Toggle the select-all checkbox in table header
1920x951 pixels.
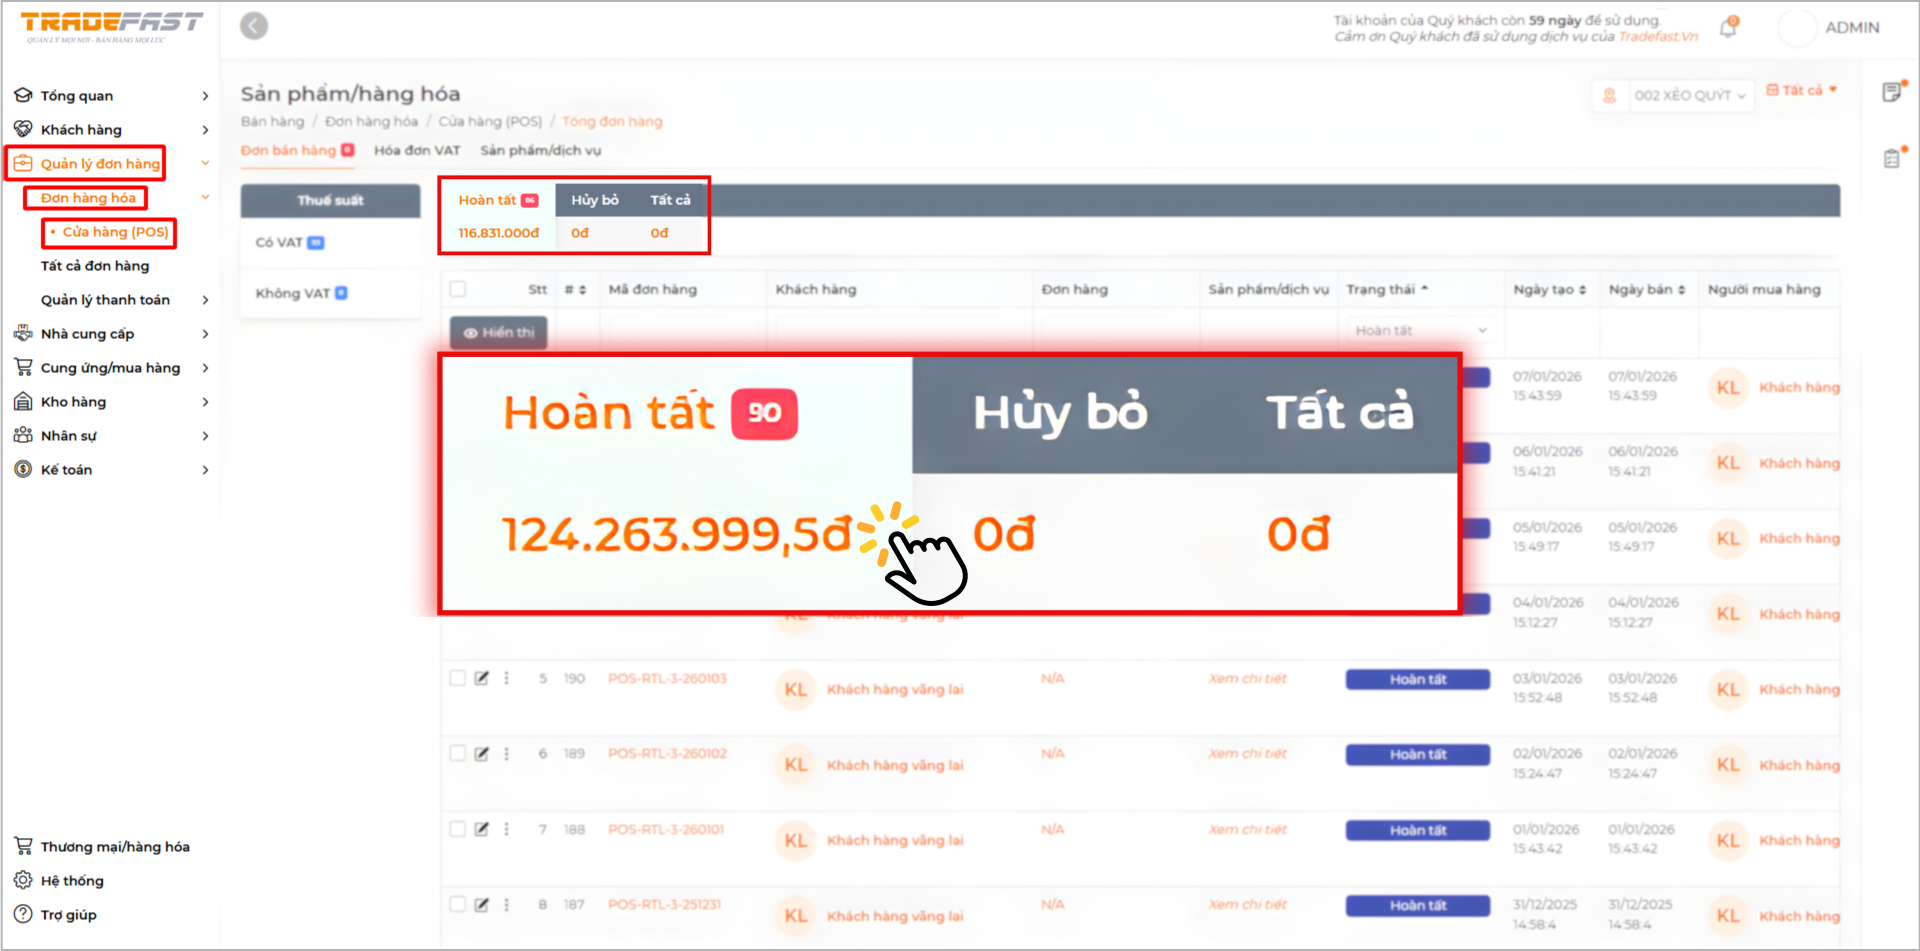458,289
